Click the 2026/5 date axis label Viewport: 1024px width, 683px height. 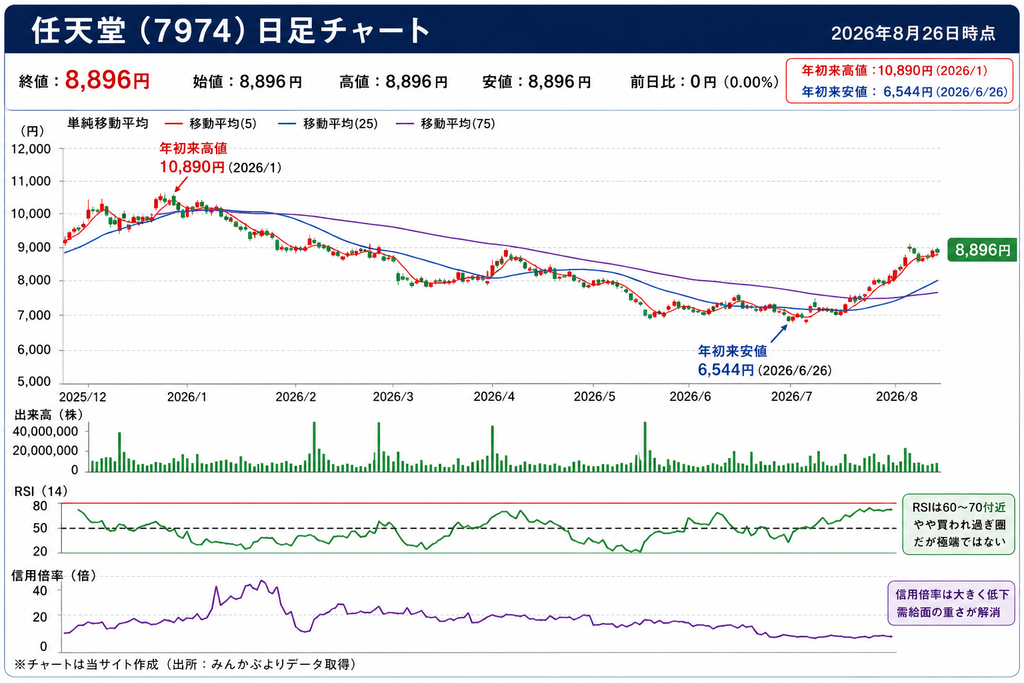pyautogui.click(x=594, y=397)
